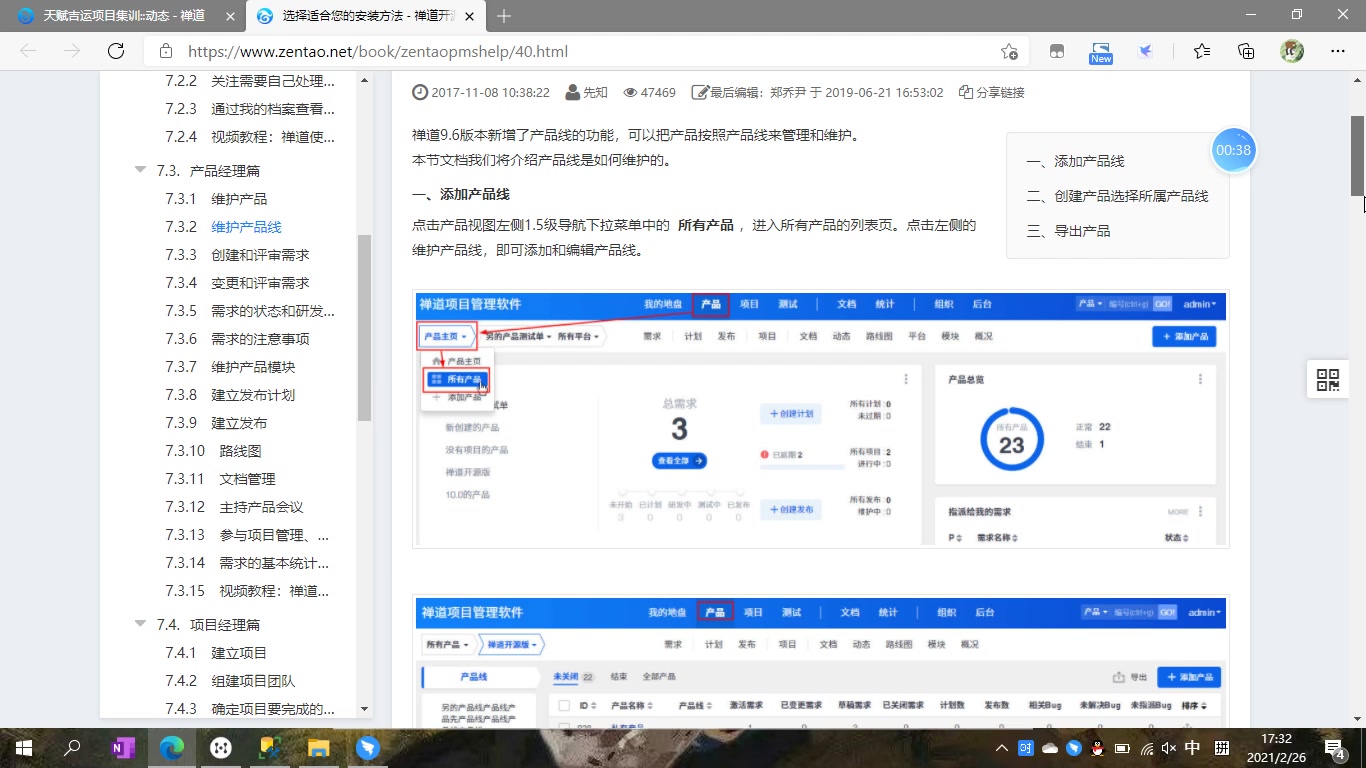The width and height of the screenshot is (1366, 768).
Task: Show hidden system tray icons
Action: 1002,748
